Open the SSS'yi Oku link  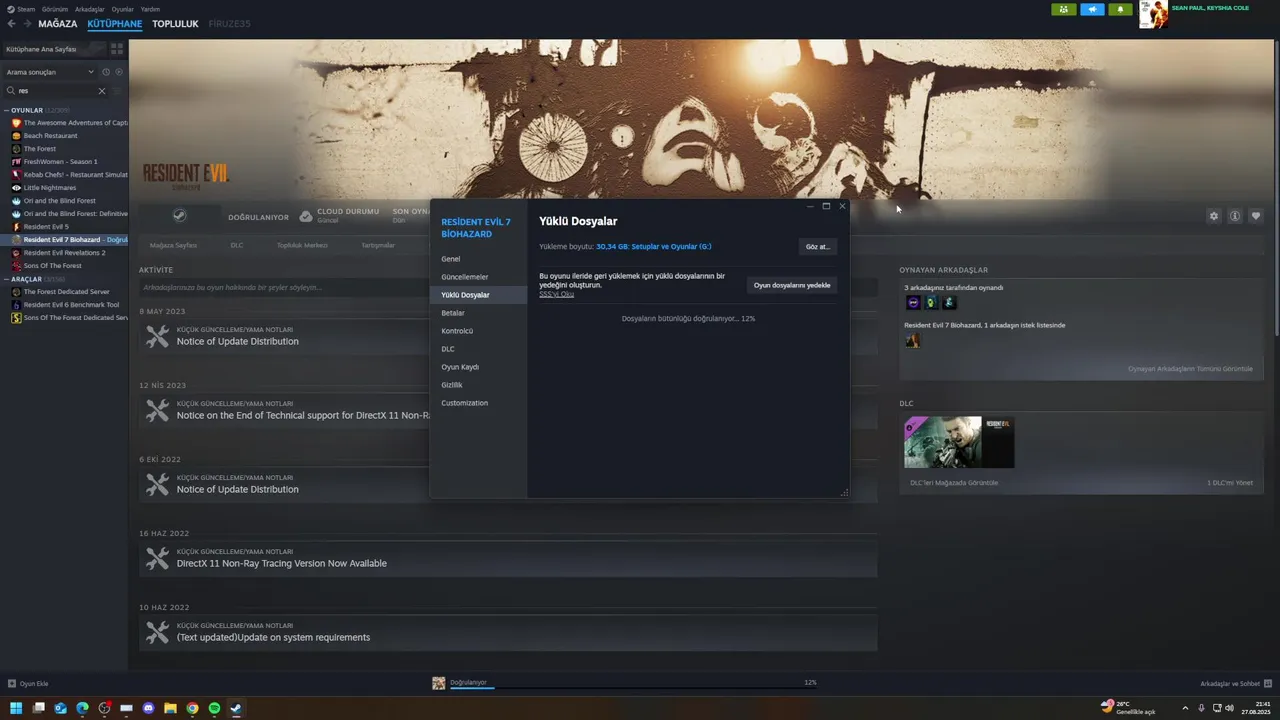tap(556, 294)
